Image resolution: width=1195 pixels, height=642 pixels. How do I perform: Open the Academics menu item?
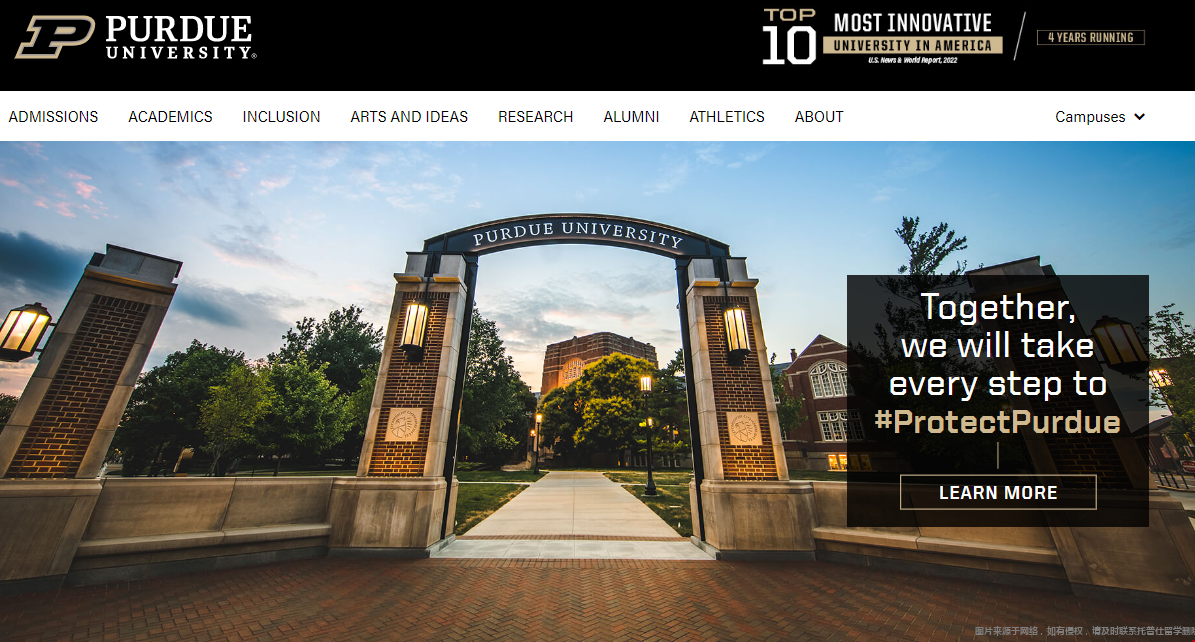tap(170, 117)
